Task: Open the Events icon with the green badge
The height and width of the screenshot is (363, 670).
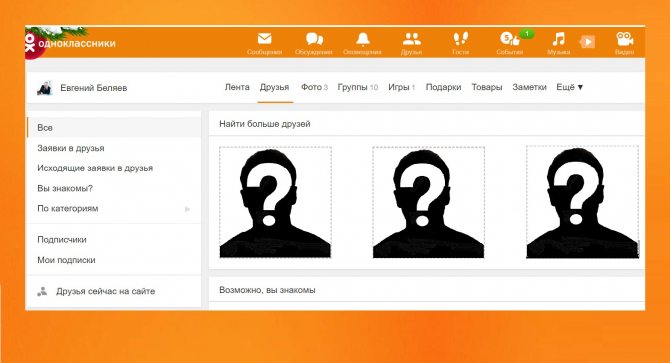Action: click(510, 39)
